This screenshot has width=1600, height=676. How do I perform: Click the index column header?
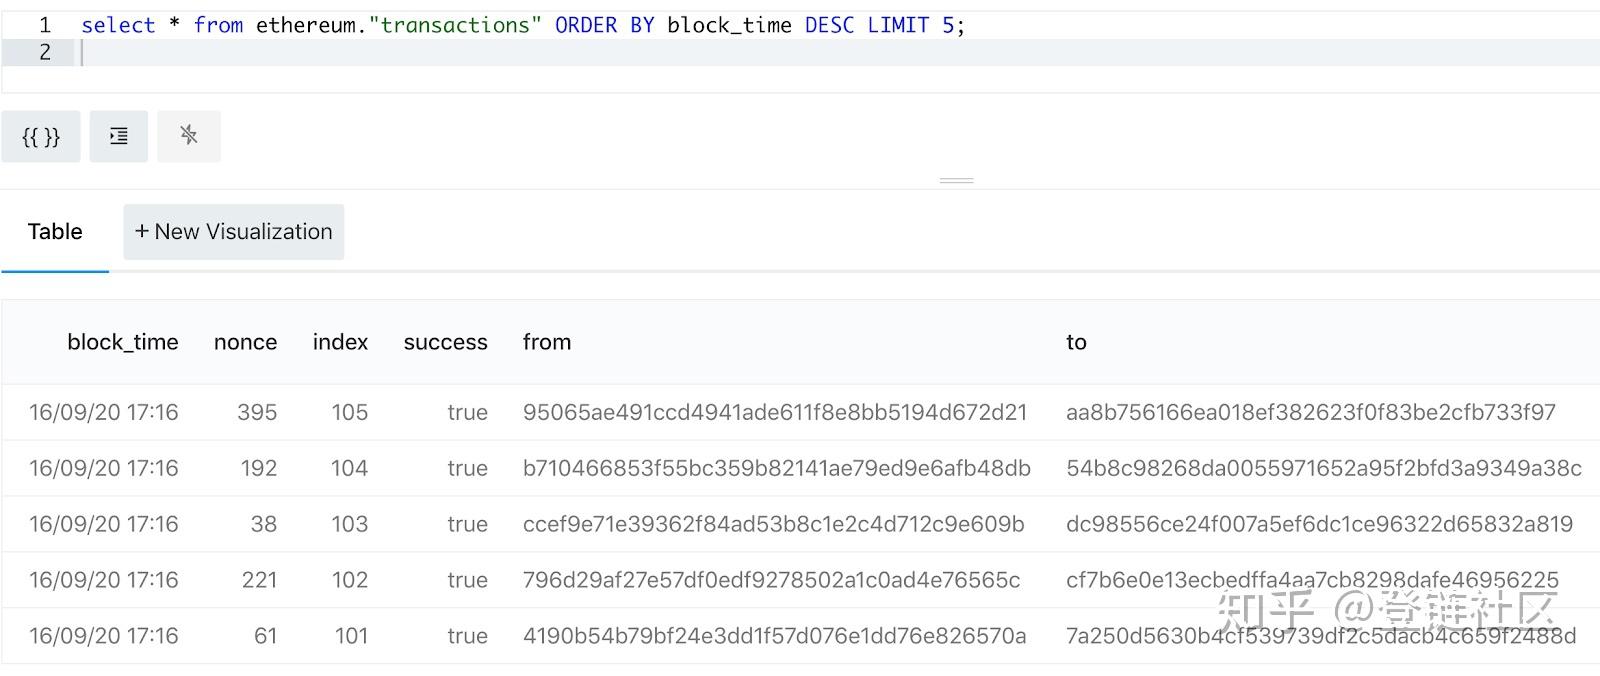point(340,342)
